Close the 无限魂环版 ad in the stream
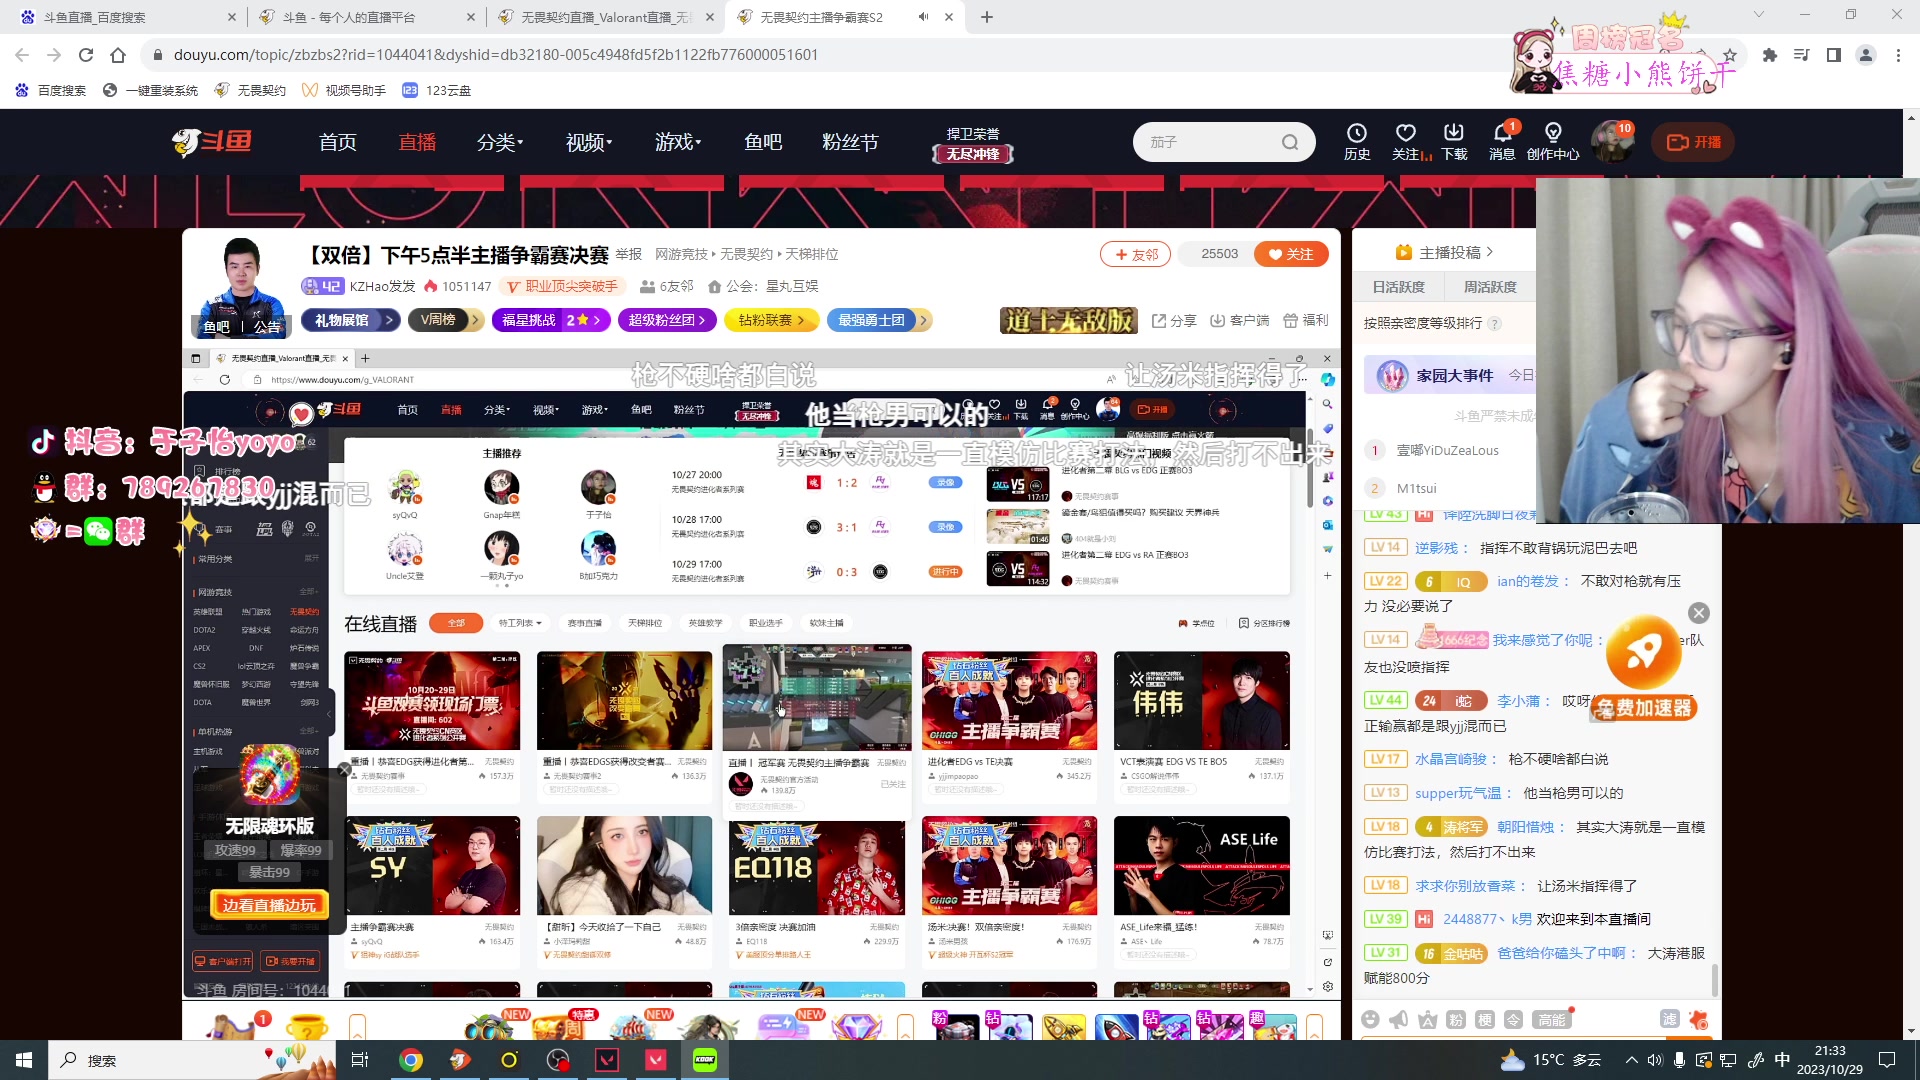 [345, 769]
